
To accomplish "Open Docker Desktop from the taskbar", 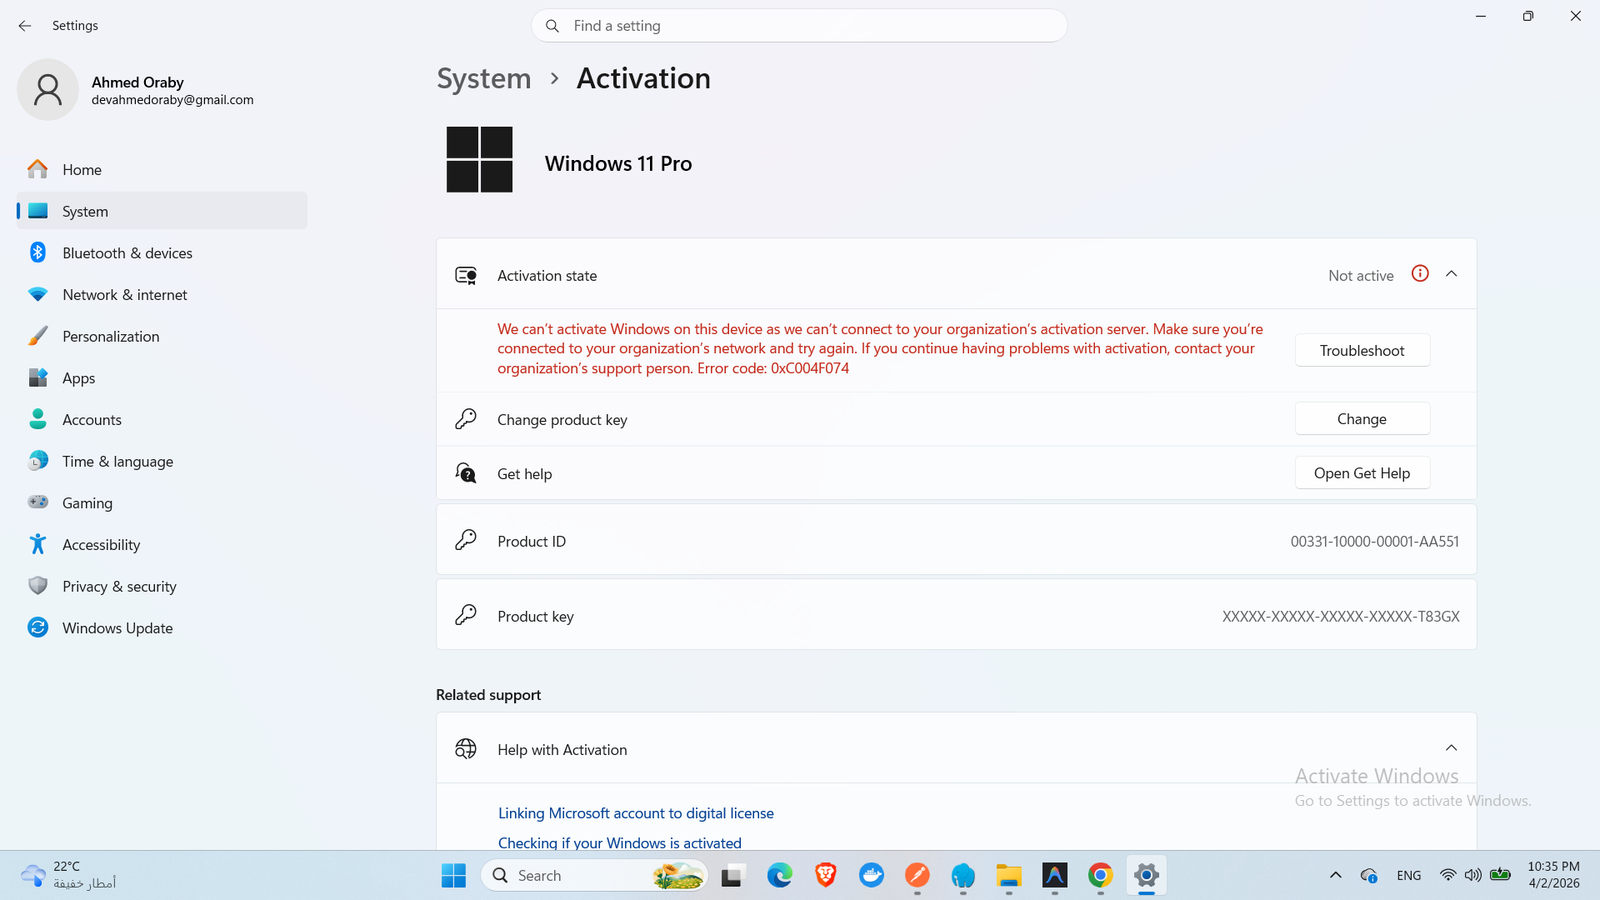I will tap(871, 875).
